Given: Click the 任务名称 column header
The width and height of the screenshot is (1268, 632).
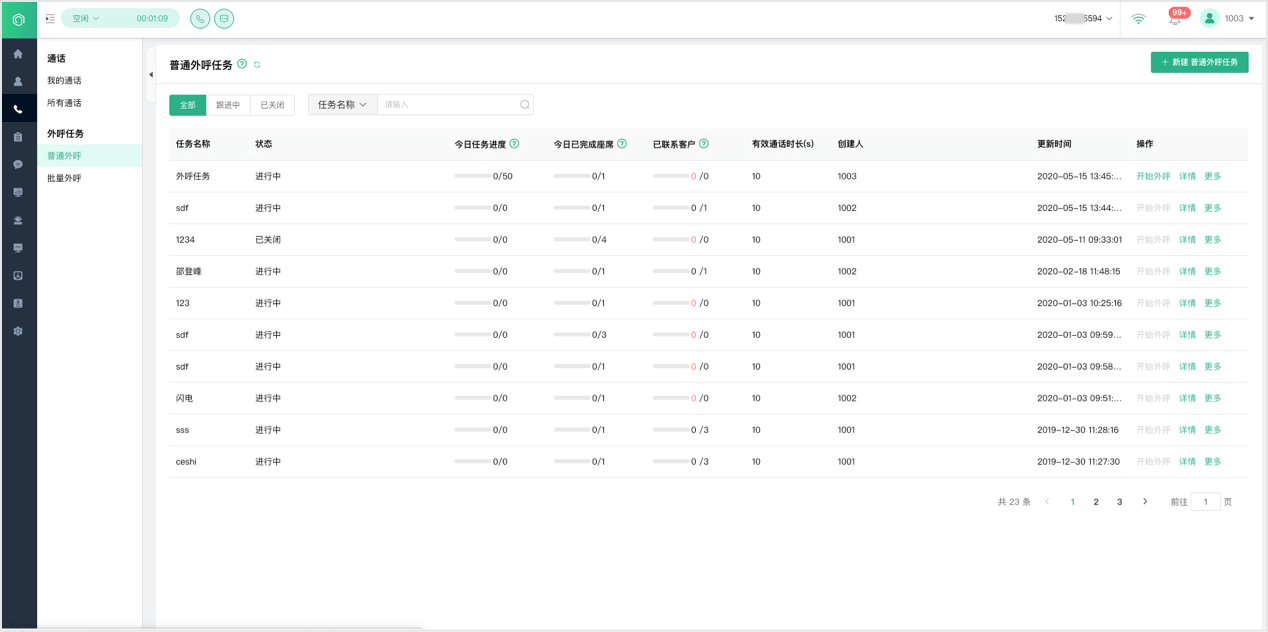Looking at the screenshot, I should (193, 144).
